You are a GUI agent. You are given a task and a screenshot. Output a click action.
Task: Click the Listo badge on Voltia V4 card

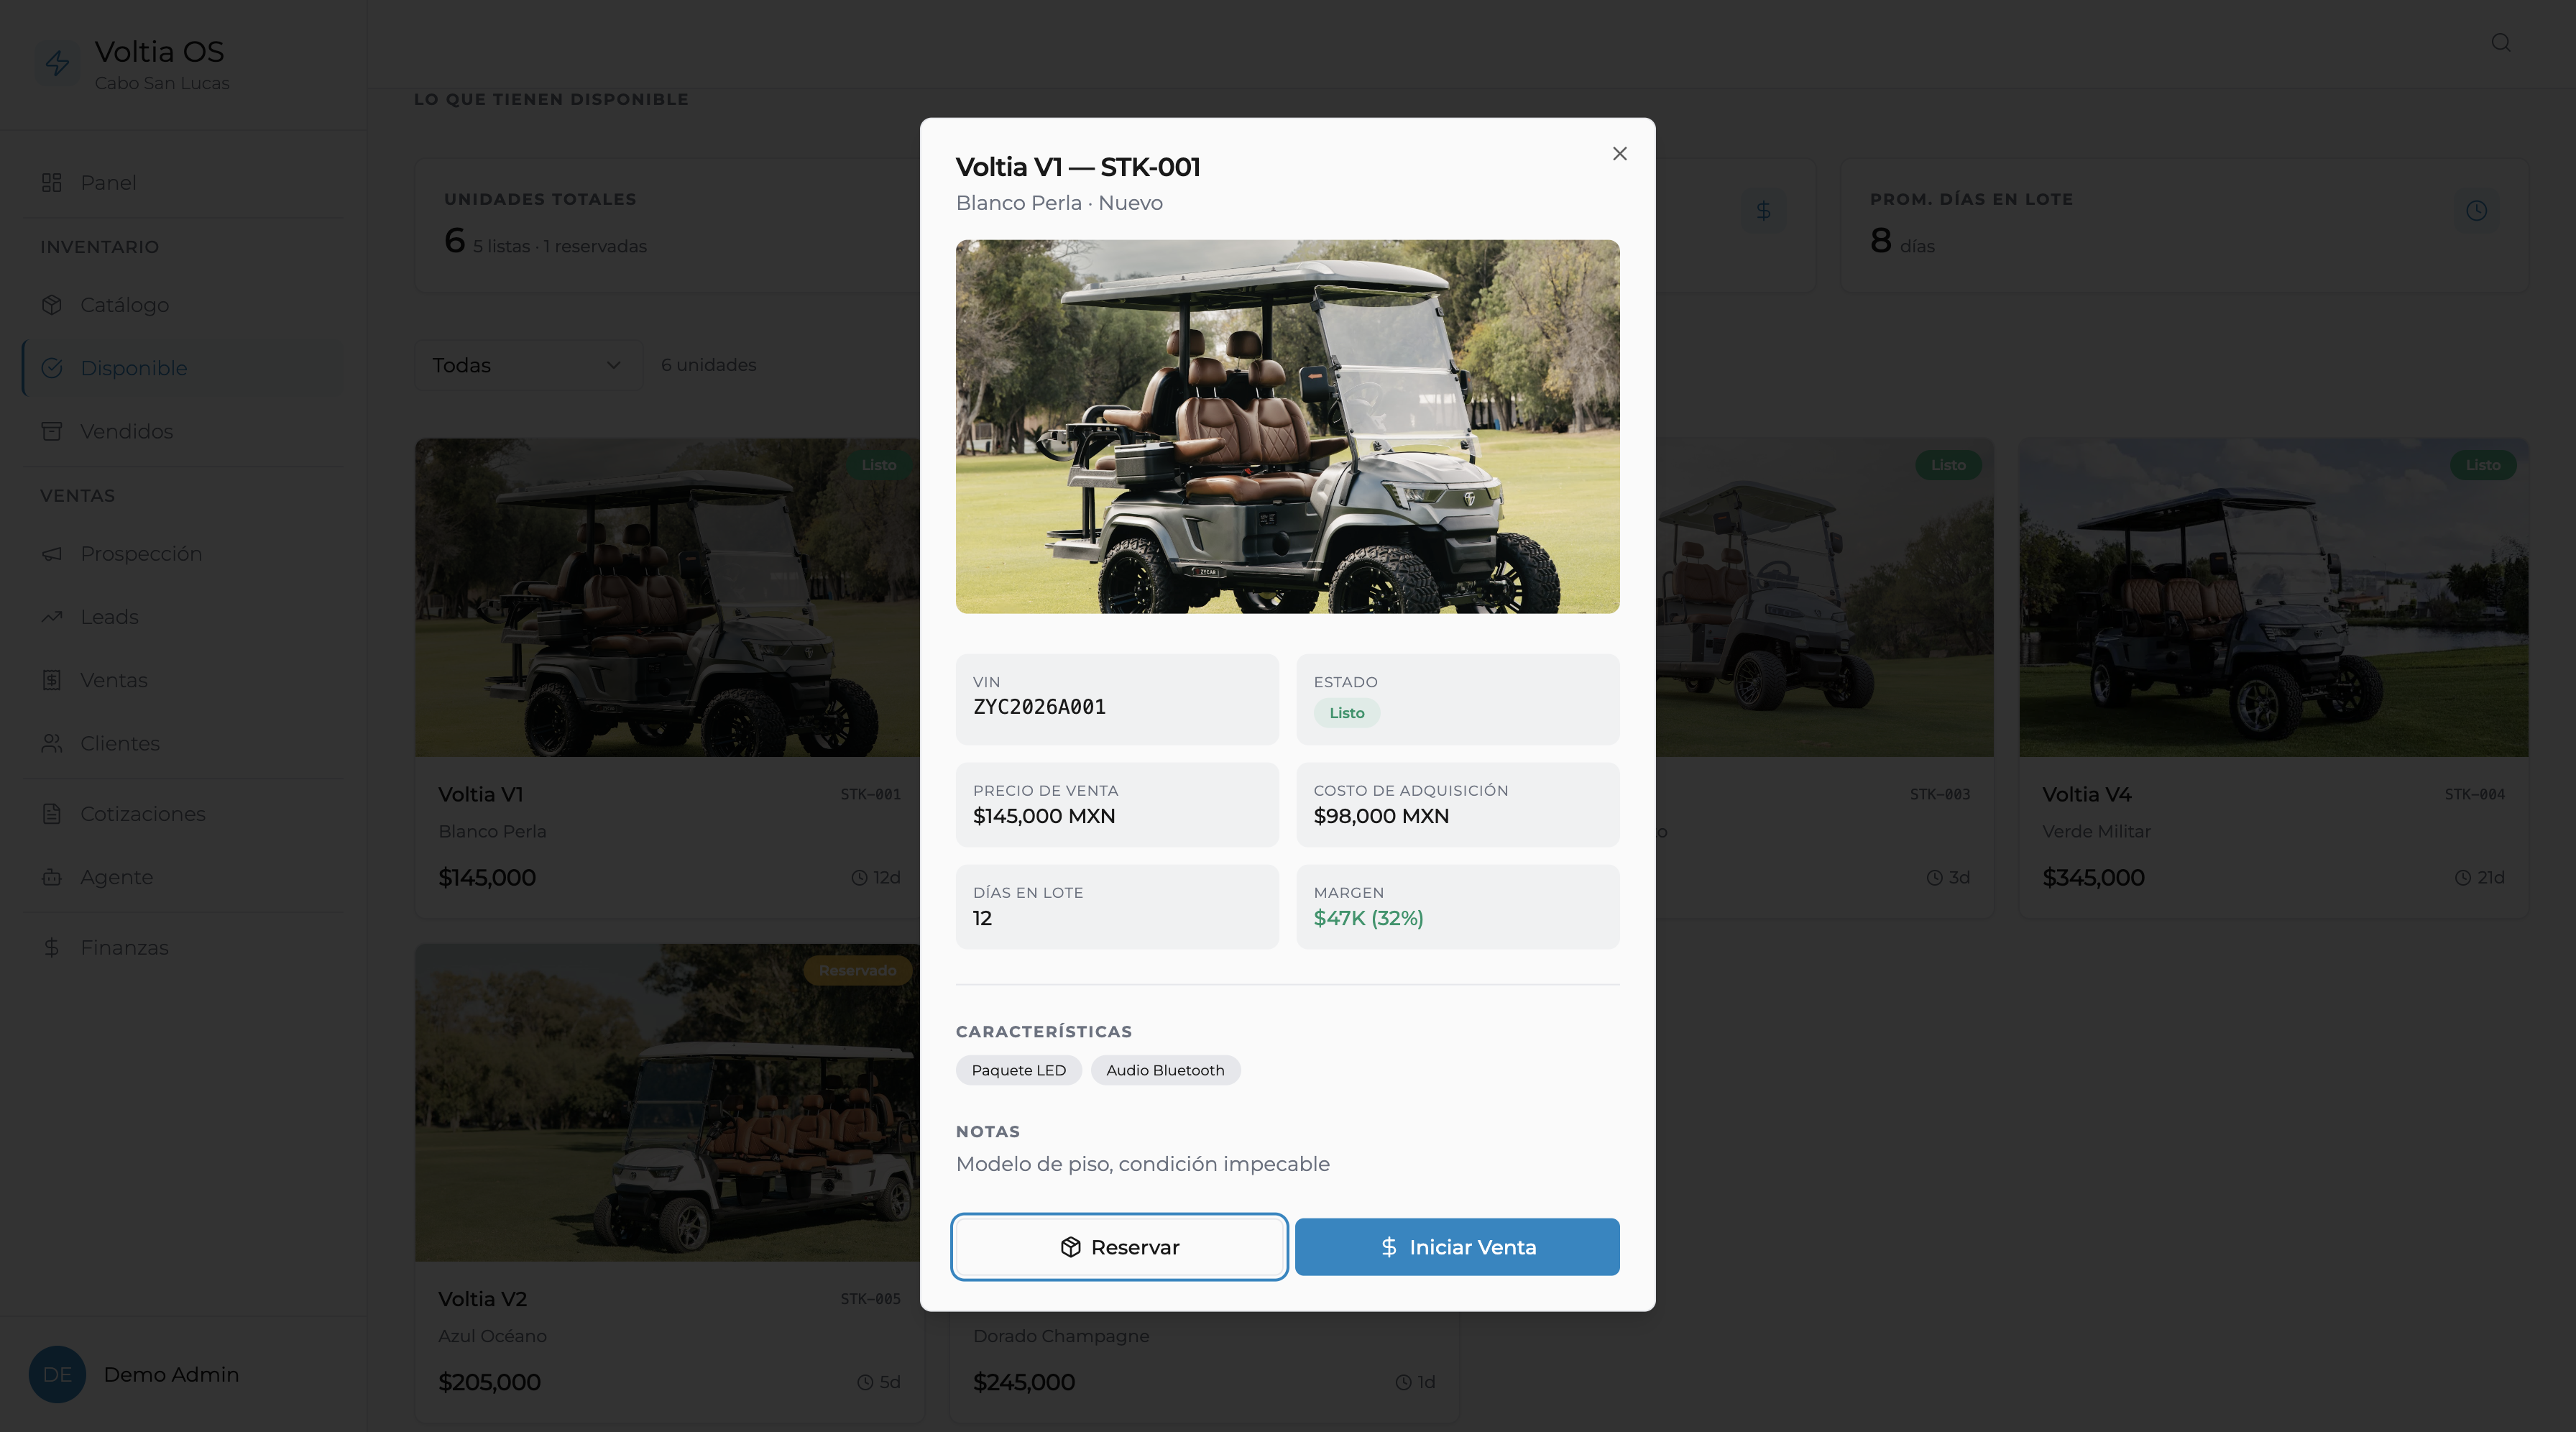[x=2482, y=465]
